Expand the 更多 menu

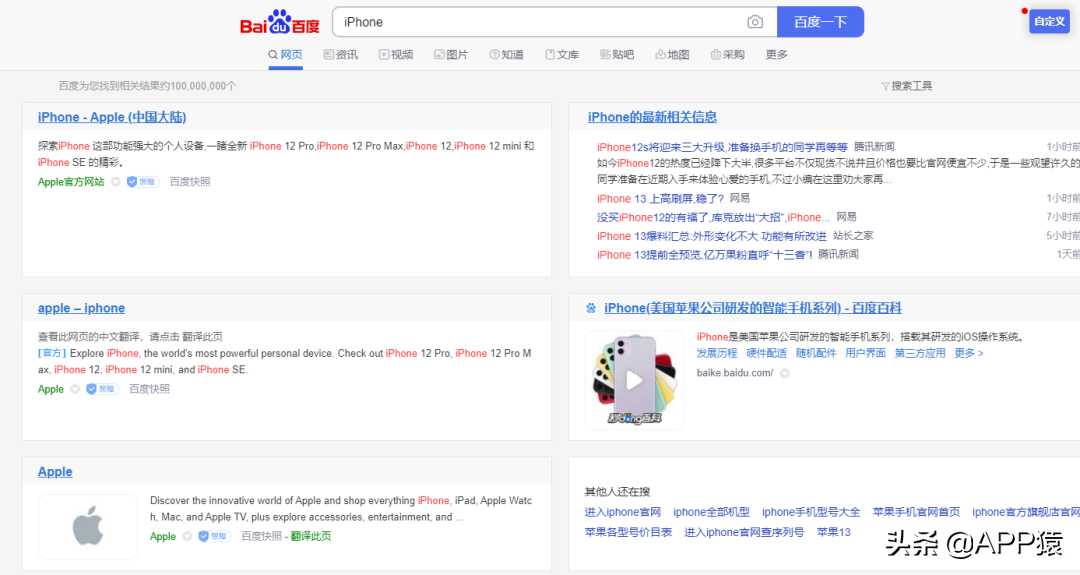pos(776,54)
